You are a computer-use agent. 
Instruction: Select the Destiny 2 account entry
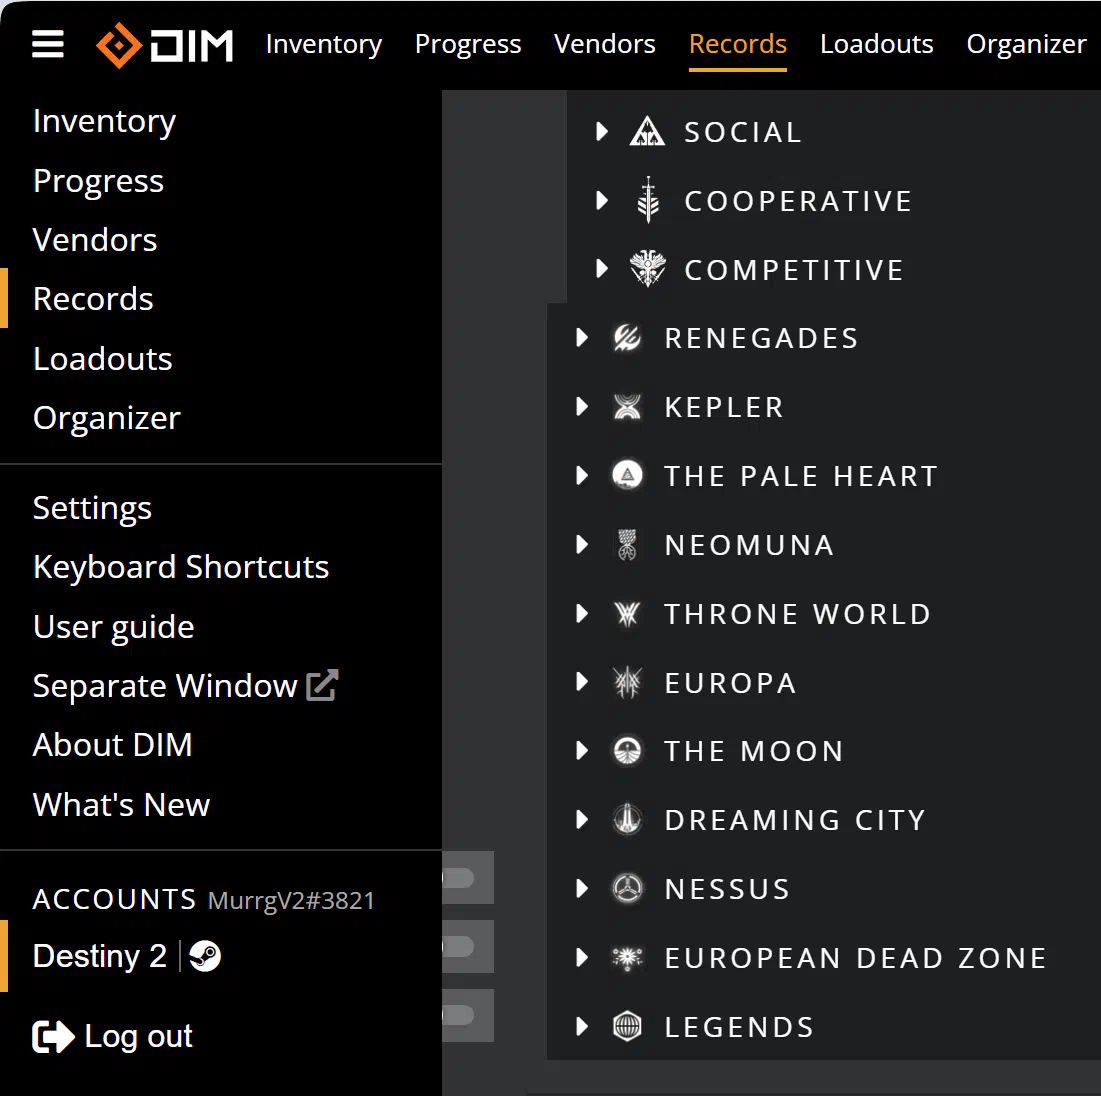pos(100,956)
